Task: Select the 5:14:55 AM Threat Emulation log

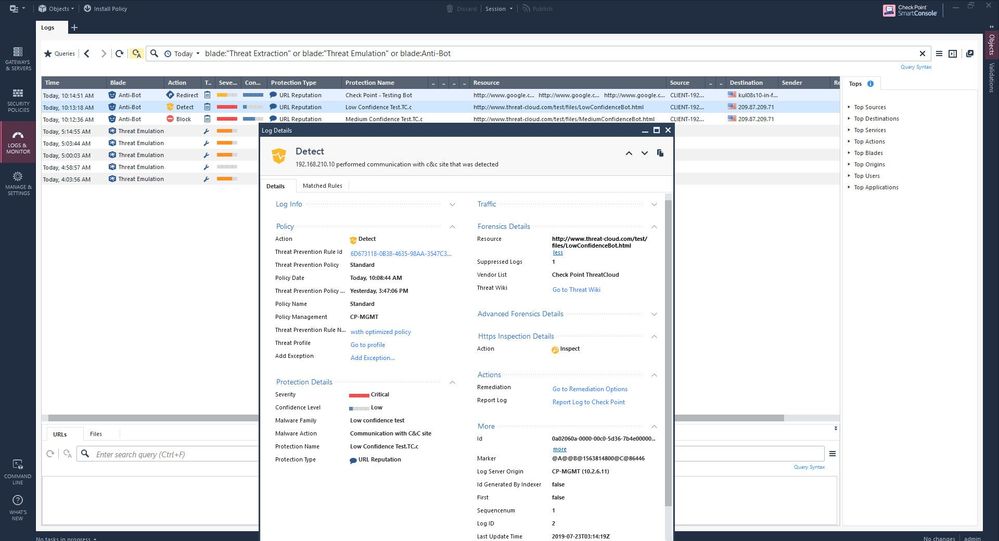Action: point(150,131)
